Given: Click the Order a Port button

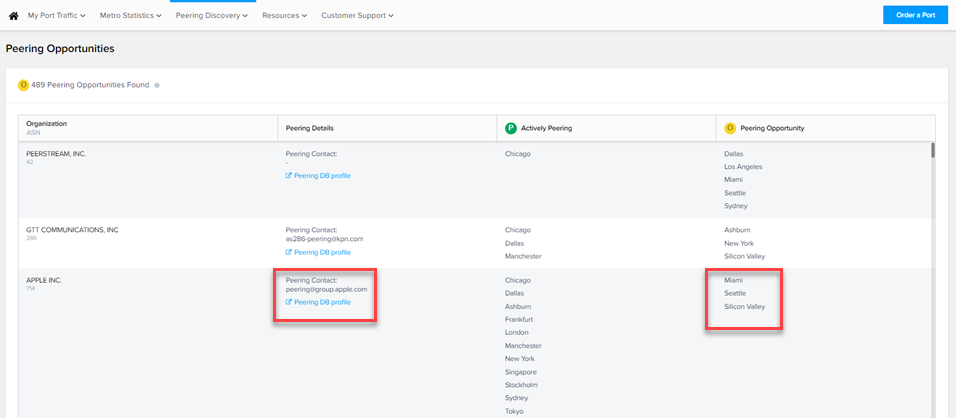Looking at the screenshot, I should pos(915,15).
